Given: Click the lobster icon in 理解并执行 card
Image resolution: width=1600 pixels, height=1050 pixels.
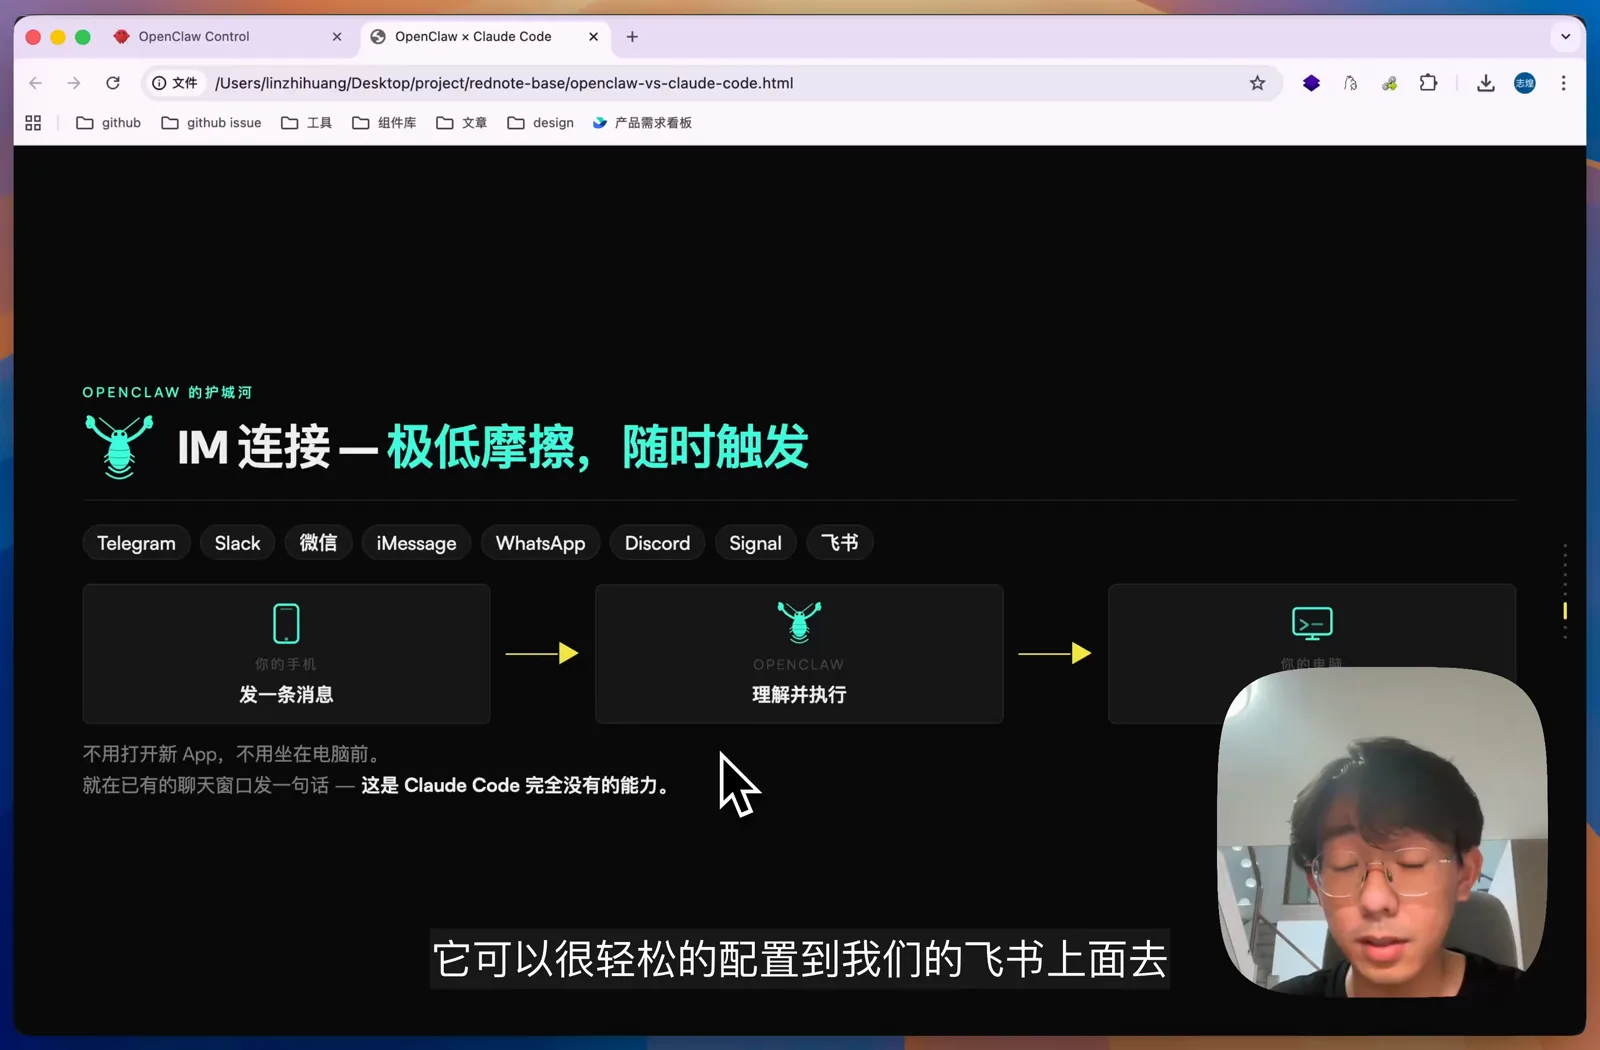Looking at the screenshot, I should (x=799, y=622).
